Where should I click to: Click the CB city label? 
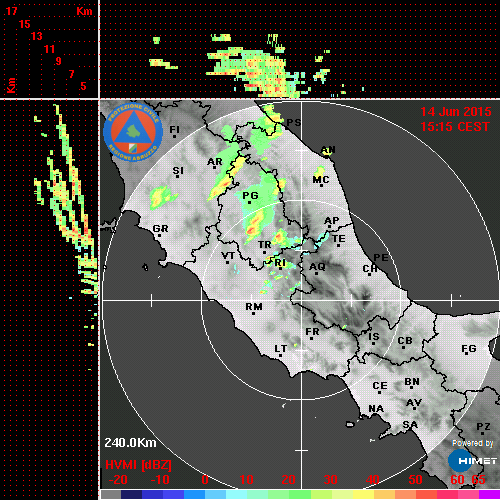coord(405,341)
